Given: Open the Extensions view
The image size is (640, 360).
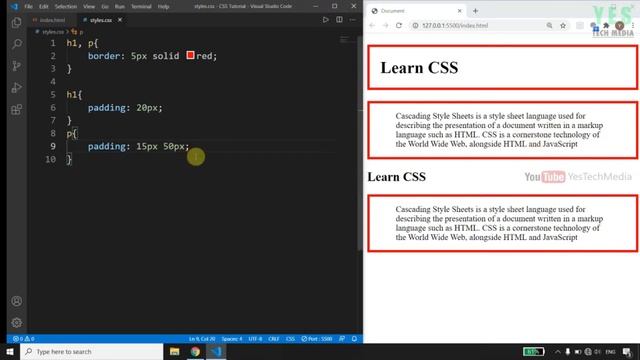Looking at the screenshot, I should click(17, 109).
